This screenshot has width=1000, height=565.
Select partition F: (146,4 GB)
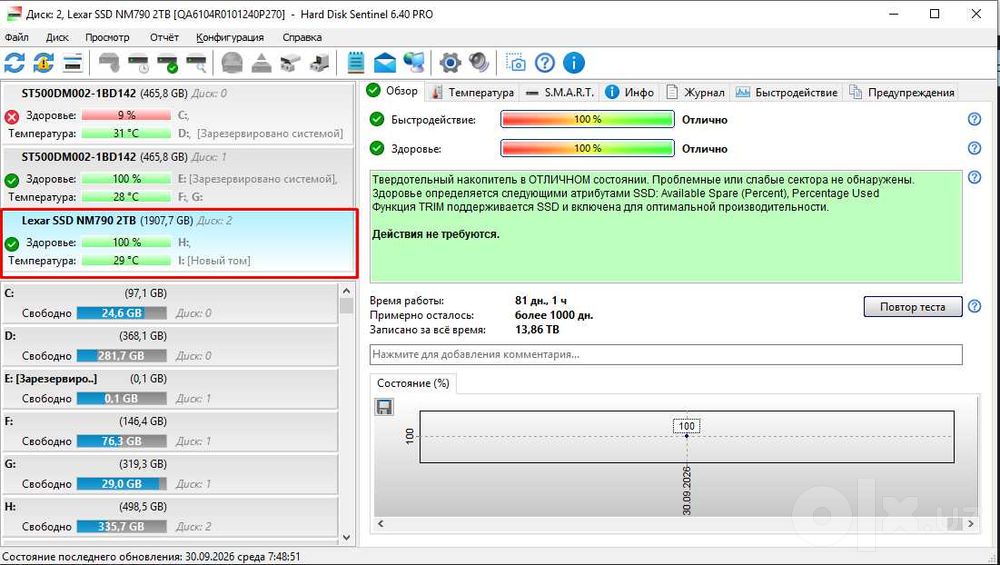click(x=170, y=432)
